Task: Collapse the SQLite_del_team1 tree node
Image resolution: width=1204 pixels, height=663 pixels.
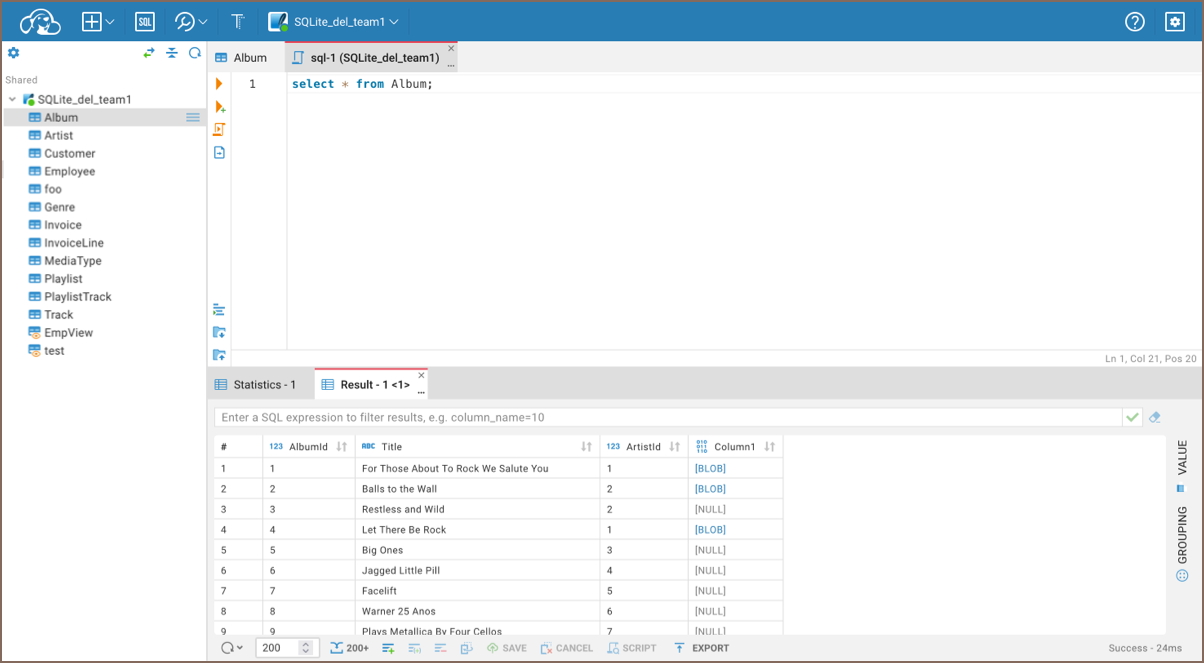Action: [12, 100]
